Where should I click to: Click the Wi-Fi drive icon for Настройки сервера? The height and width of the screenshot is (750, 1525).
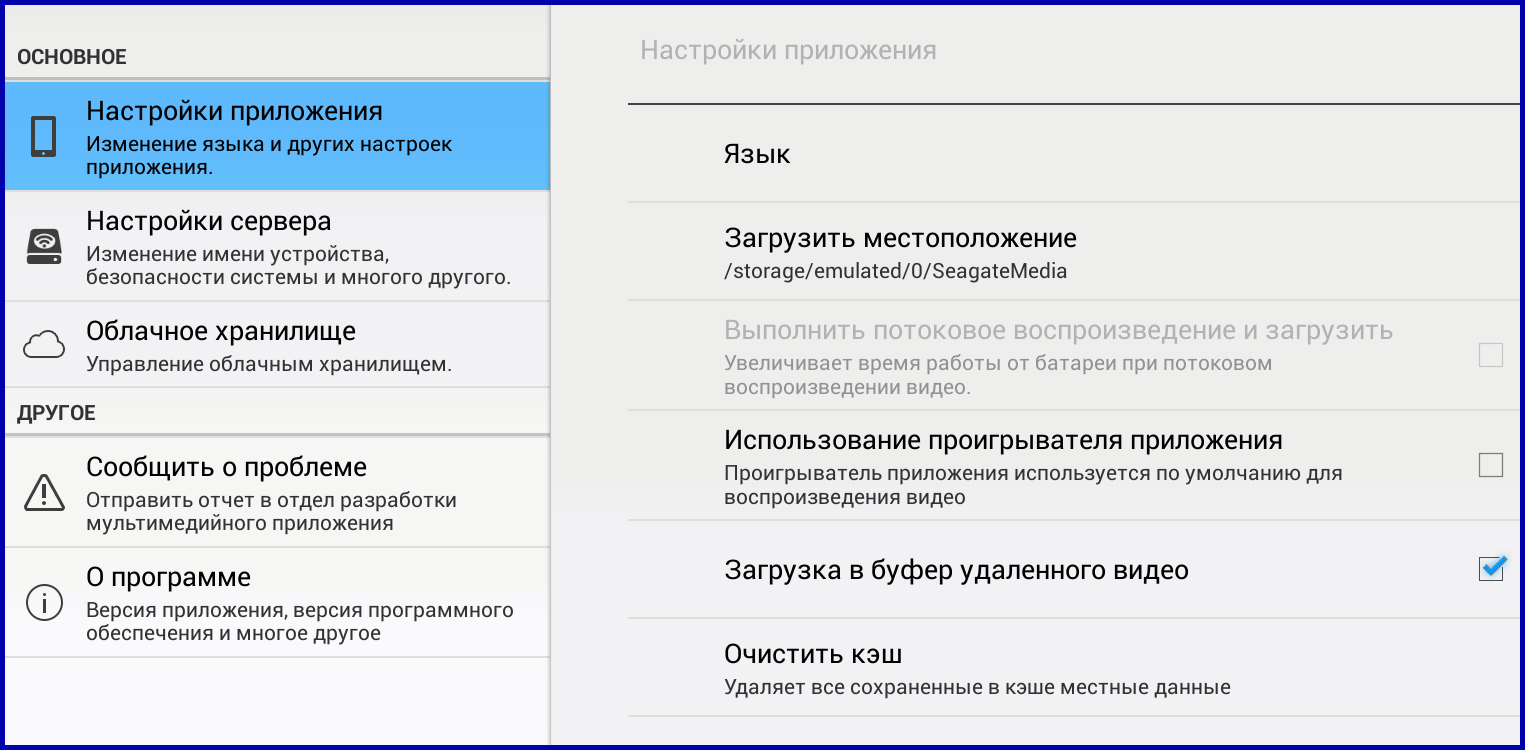43,246
